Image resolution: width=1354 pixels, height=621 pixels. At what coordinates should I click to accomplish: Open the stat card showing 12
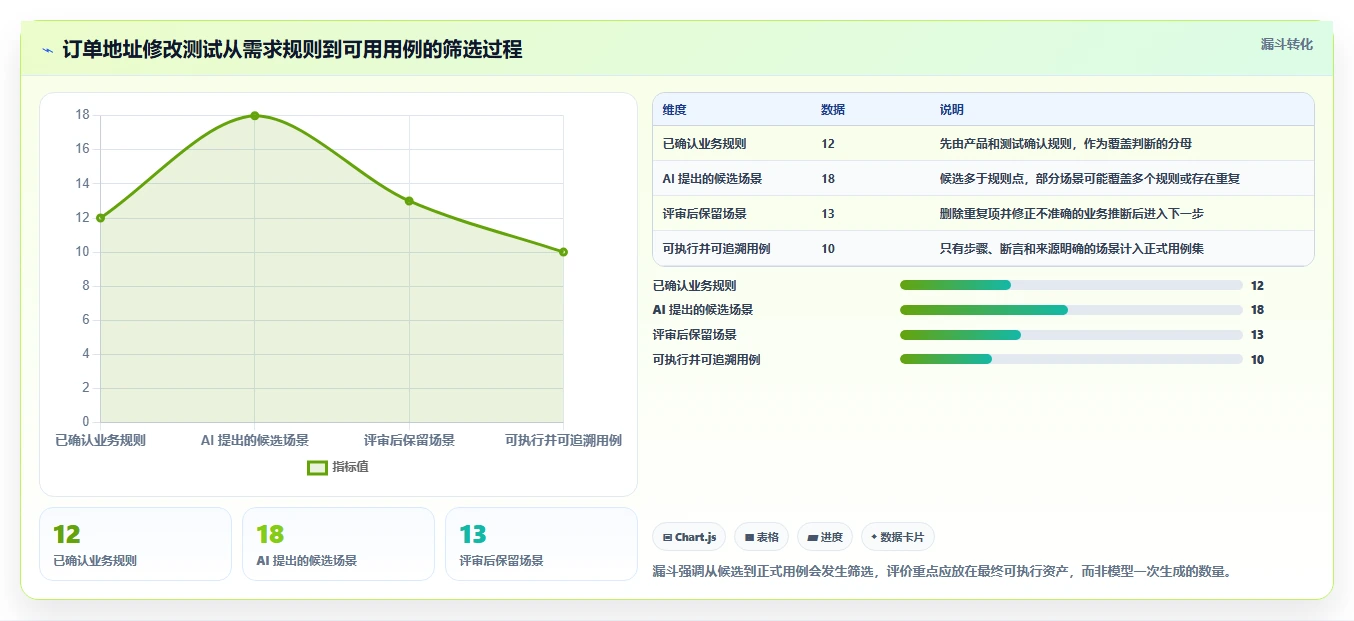click(x=135, y=544)
